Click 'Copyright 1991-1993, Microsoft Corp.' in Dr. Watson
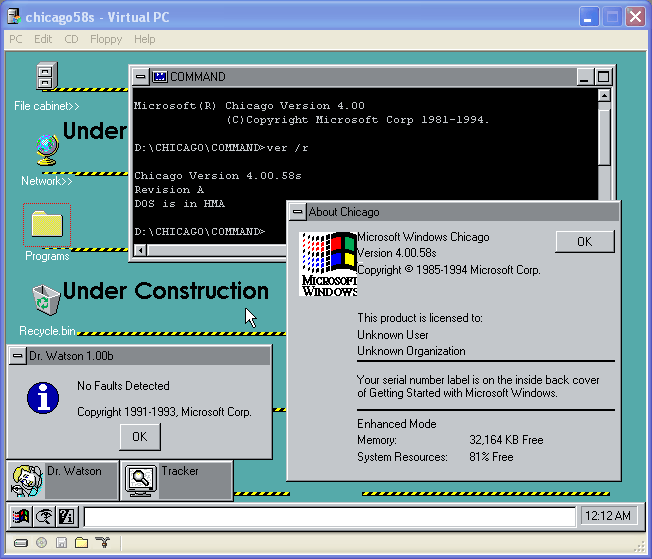This screenshot has width=652, height=559. point(165,412)
